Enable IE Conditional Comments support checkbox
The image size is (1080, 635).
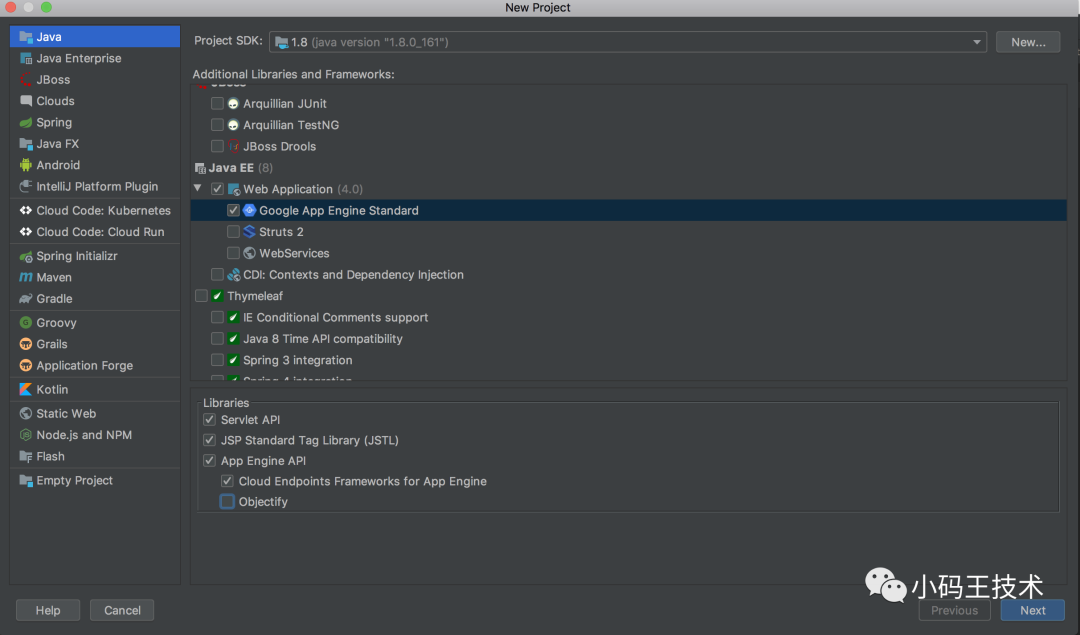click(x=217, y=317)
